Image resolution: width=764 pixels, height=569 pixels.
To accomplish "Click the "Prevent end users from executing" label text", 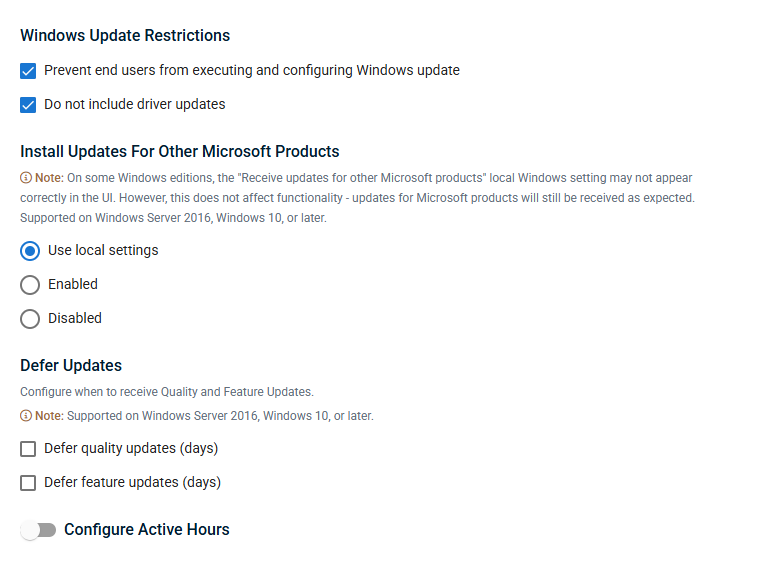I will tap(252, 71).
